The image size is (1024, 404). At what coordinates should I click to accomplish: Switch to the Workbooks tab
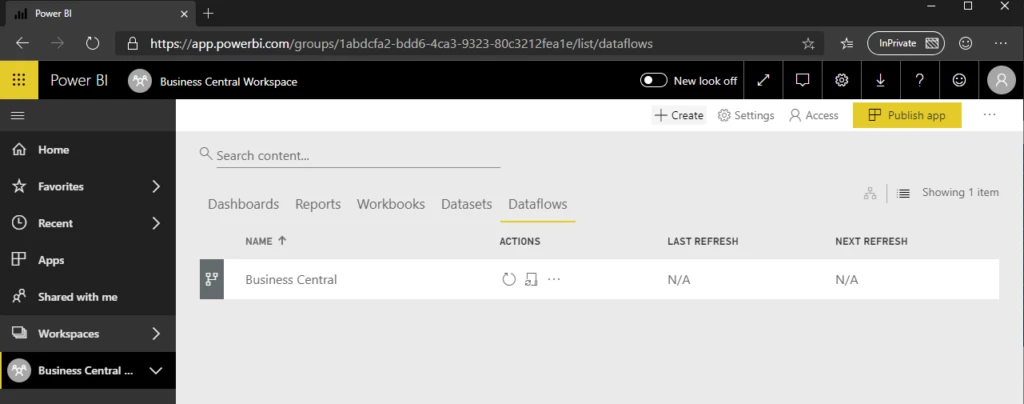coord(391,204)
